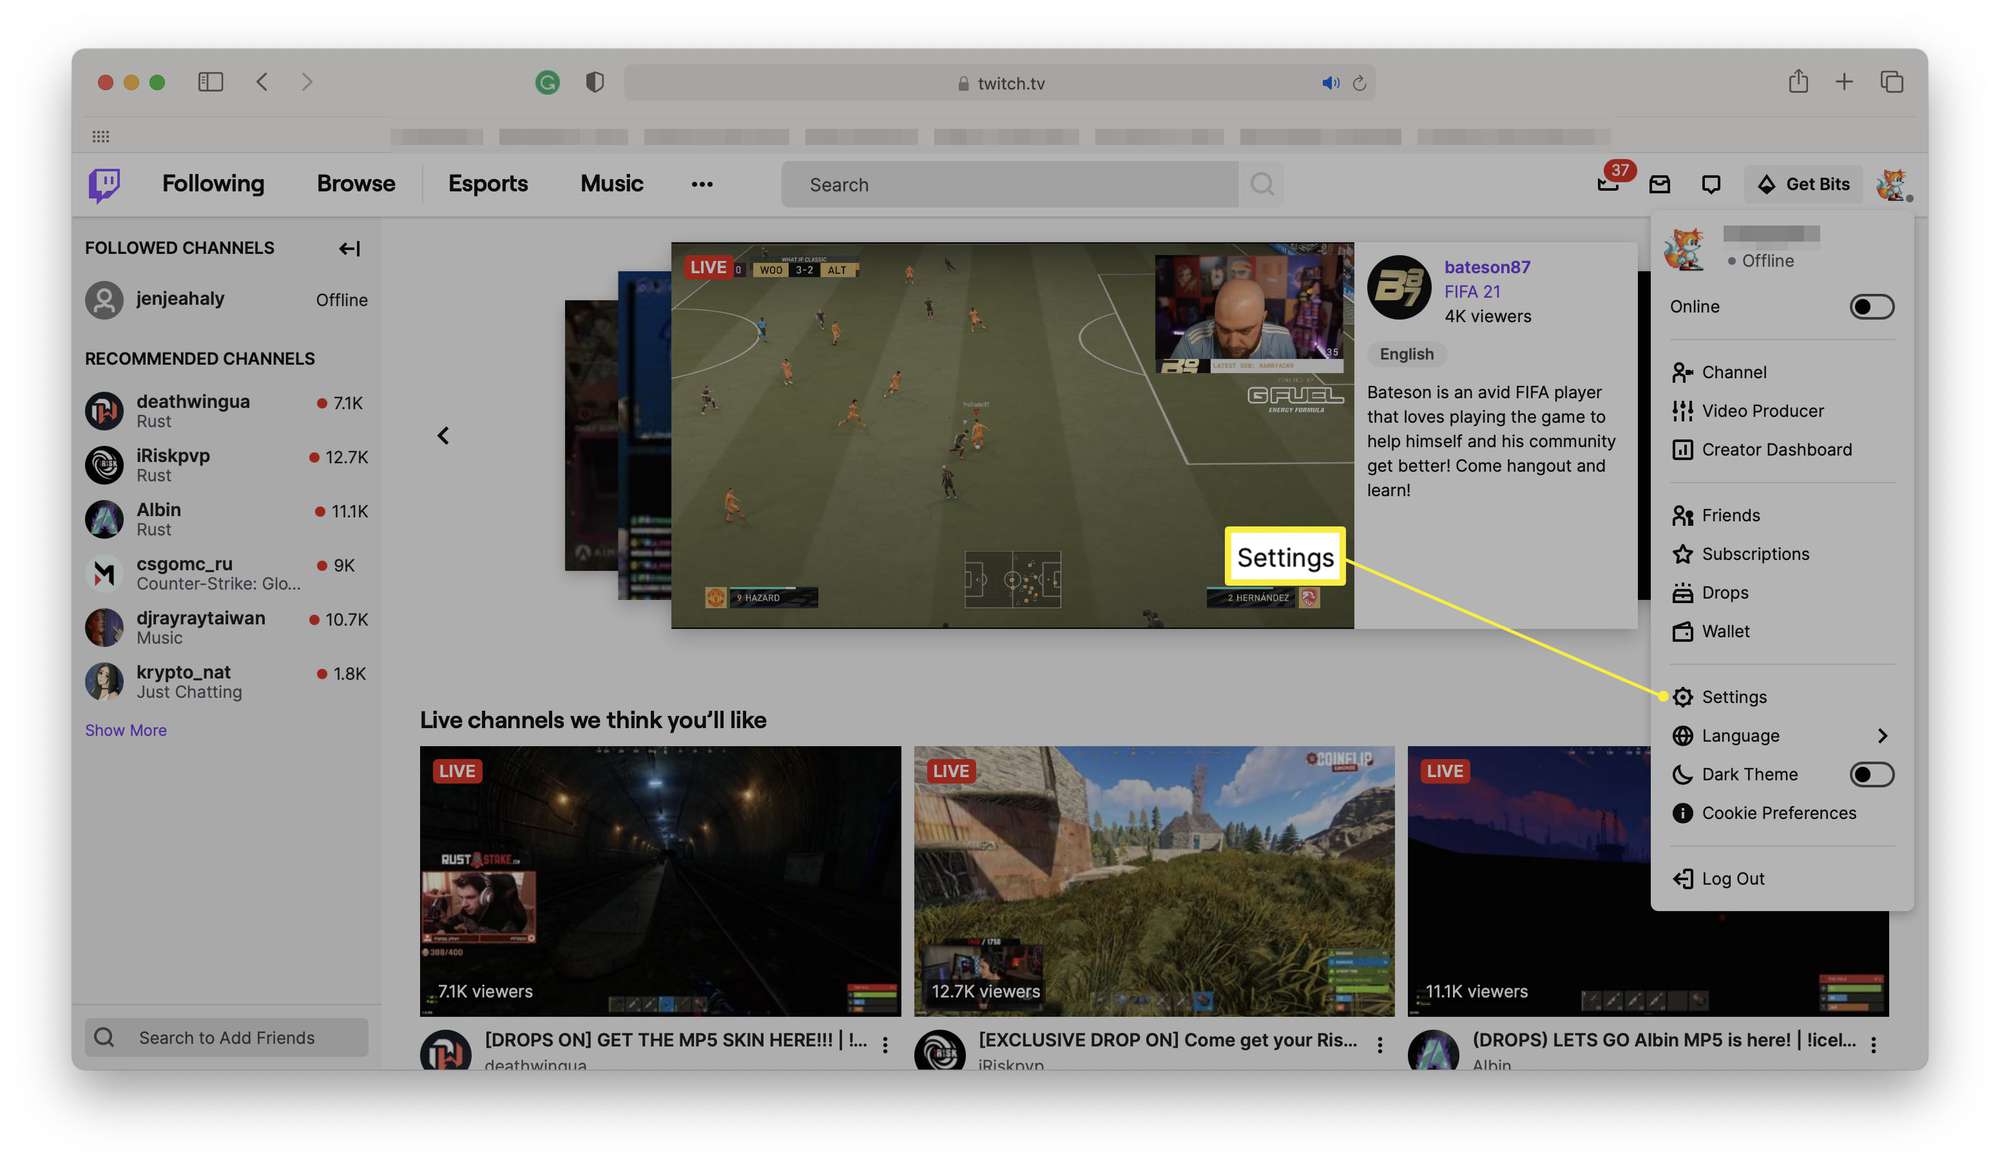This screenshot has height=1165, width=2000.
Task: Open Twitch home via the logo
Action: (104, 184)
